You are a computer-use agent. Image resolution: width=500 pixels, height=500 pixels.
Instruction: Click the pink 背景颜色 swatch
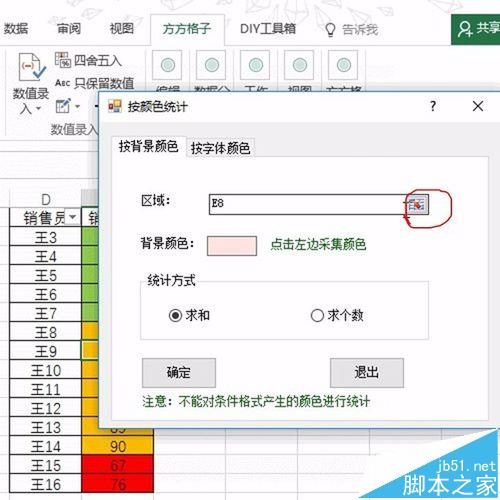(x=232, y=246)
